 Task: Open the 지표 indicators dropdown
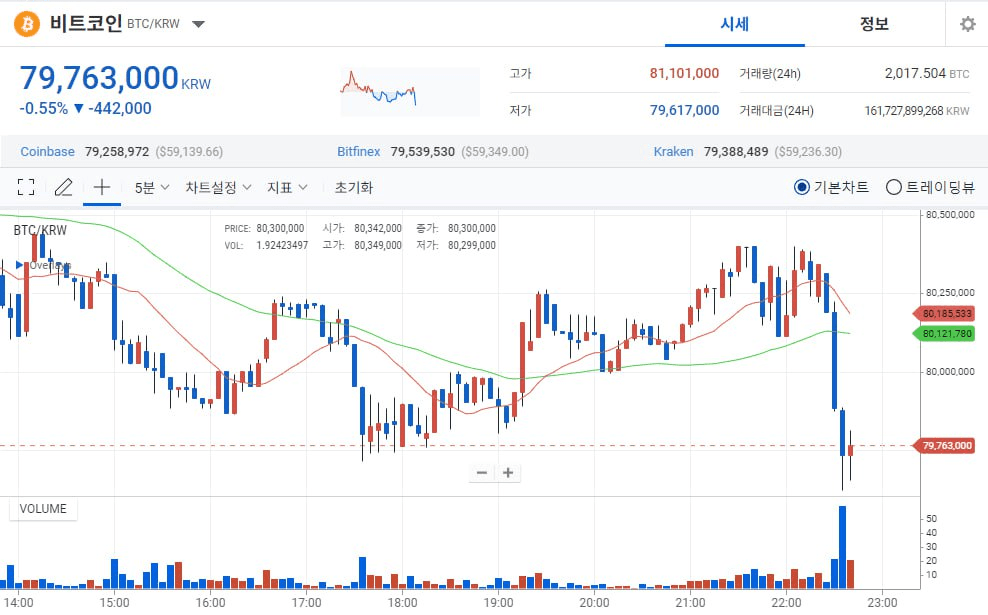[287, 187]
